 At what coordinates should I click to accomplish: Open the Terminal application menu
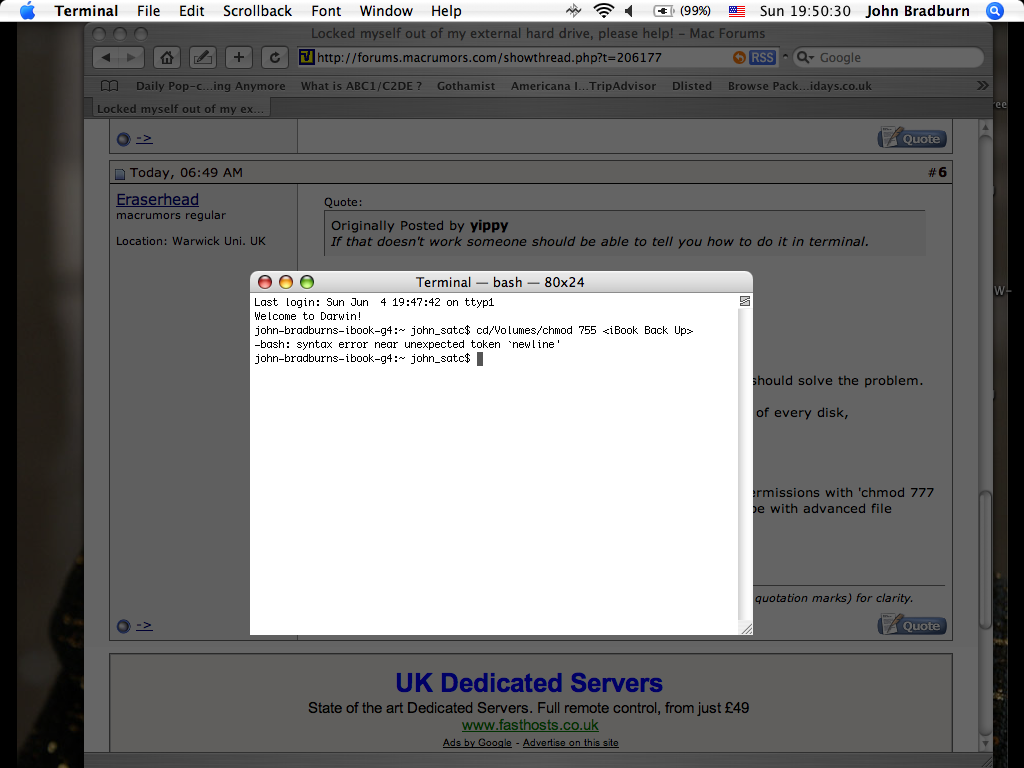[x=86, y=11]
